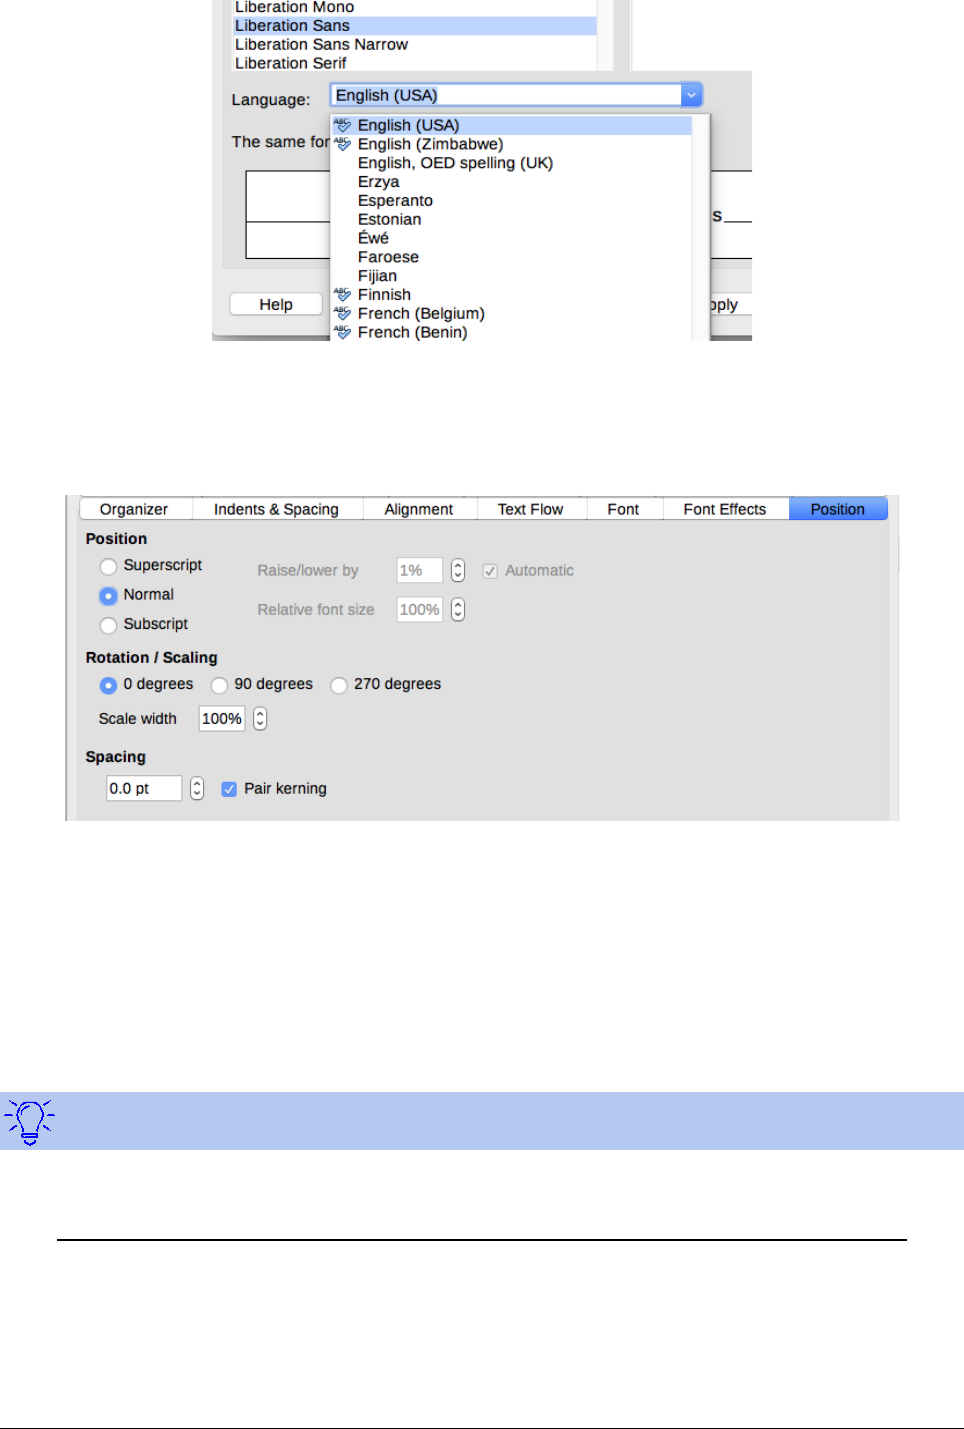Screen dimensions: 964x1429
Task: Select the Subscript radio button
Action: pos(108,625)
